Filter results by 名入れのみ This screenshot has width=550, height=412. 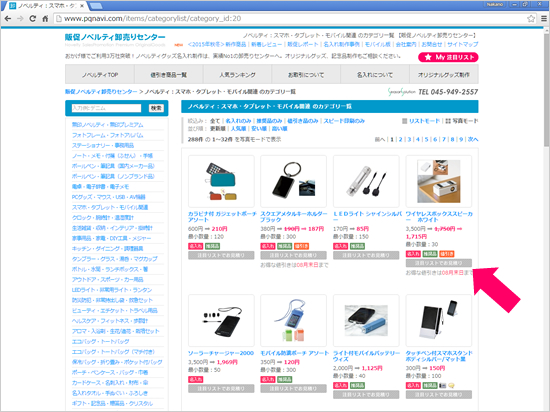coord(239,121)
